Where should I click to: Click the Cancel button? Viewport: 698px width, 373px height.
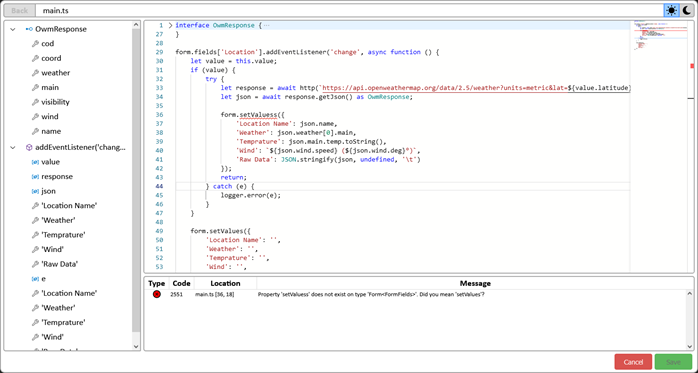[x=633, y=362]
